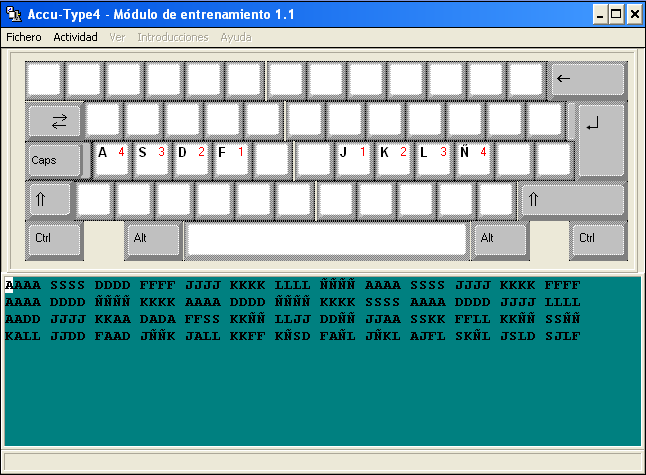Click the JALL group in the last line
This screenshot has height=475, width=646.
(202, 336)
